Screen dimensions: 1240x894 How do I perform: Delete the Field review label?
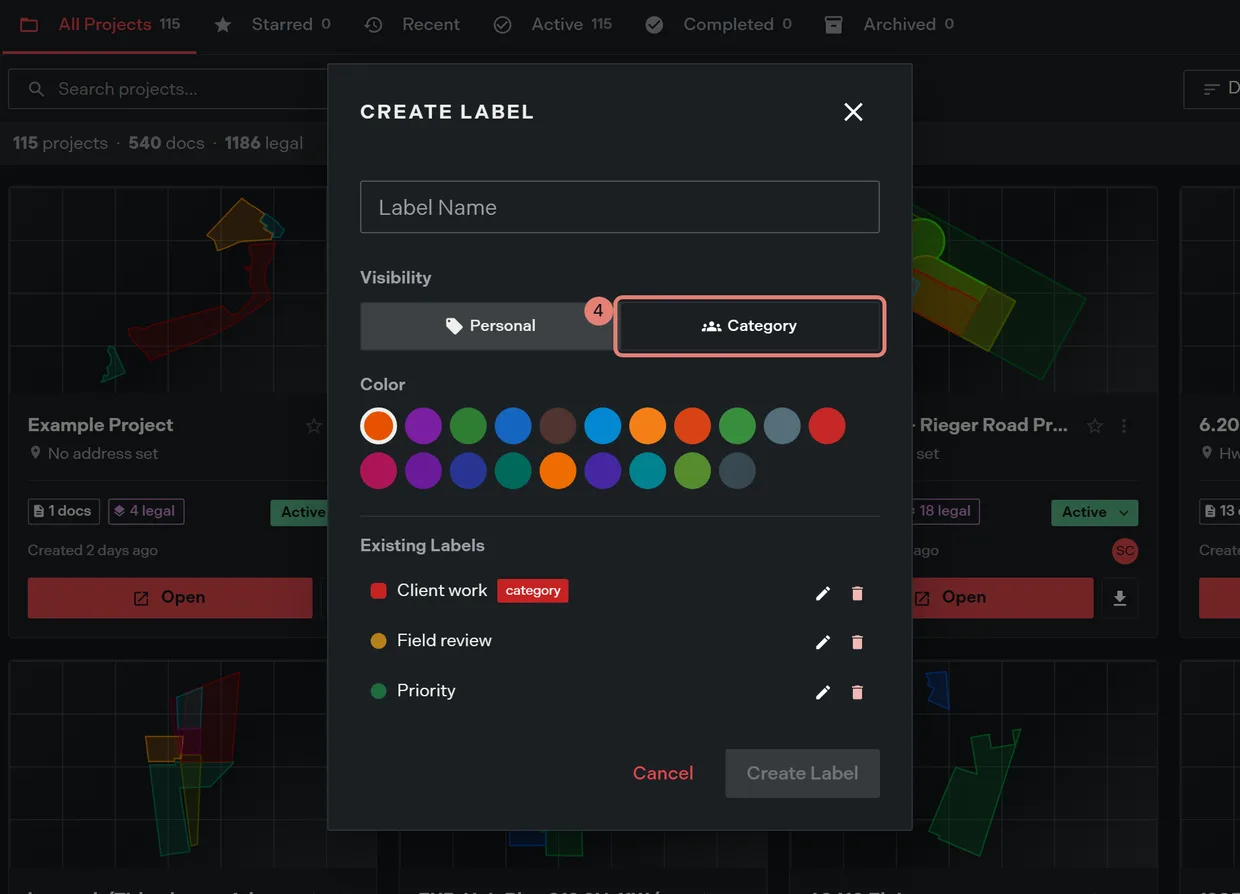[x=857, y=642]
